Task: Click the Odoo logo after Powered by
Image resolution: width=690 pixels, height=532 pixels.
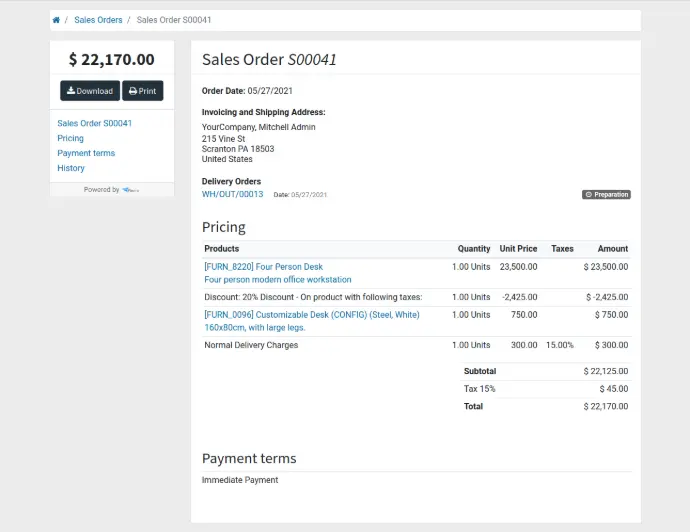Action: point(131,190)
